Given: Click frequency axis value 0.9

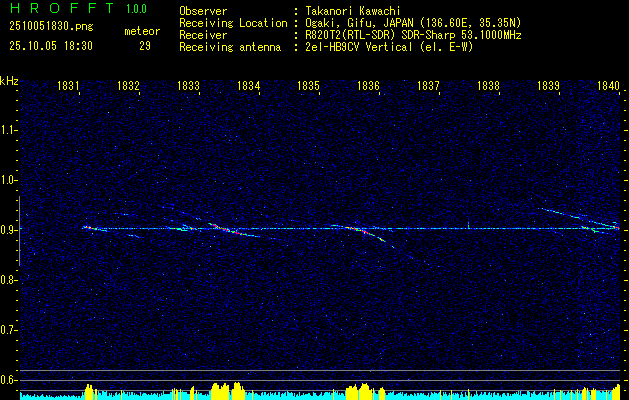Looking at the screenshot, I should 8,230.
